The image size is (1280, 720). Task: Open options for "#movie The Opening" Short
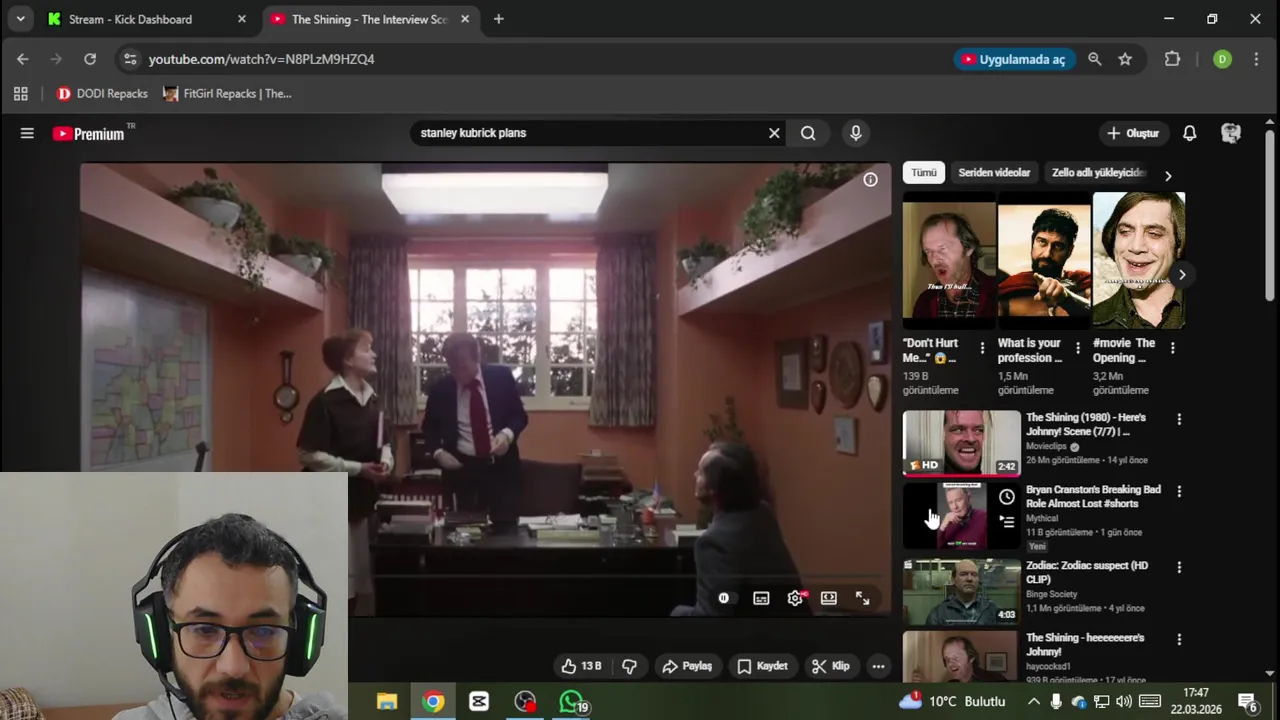[x=1172, y=348]
